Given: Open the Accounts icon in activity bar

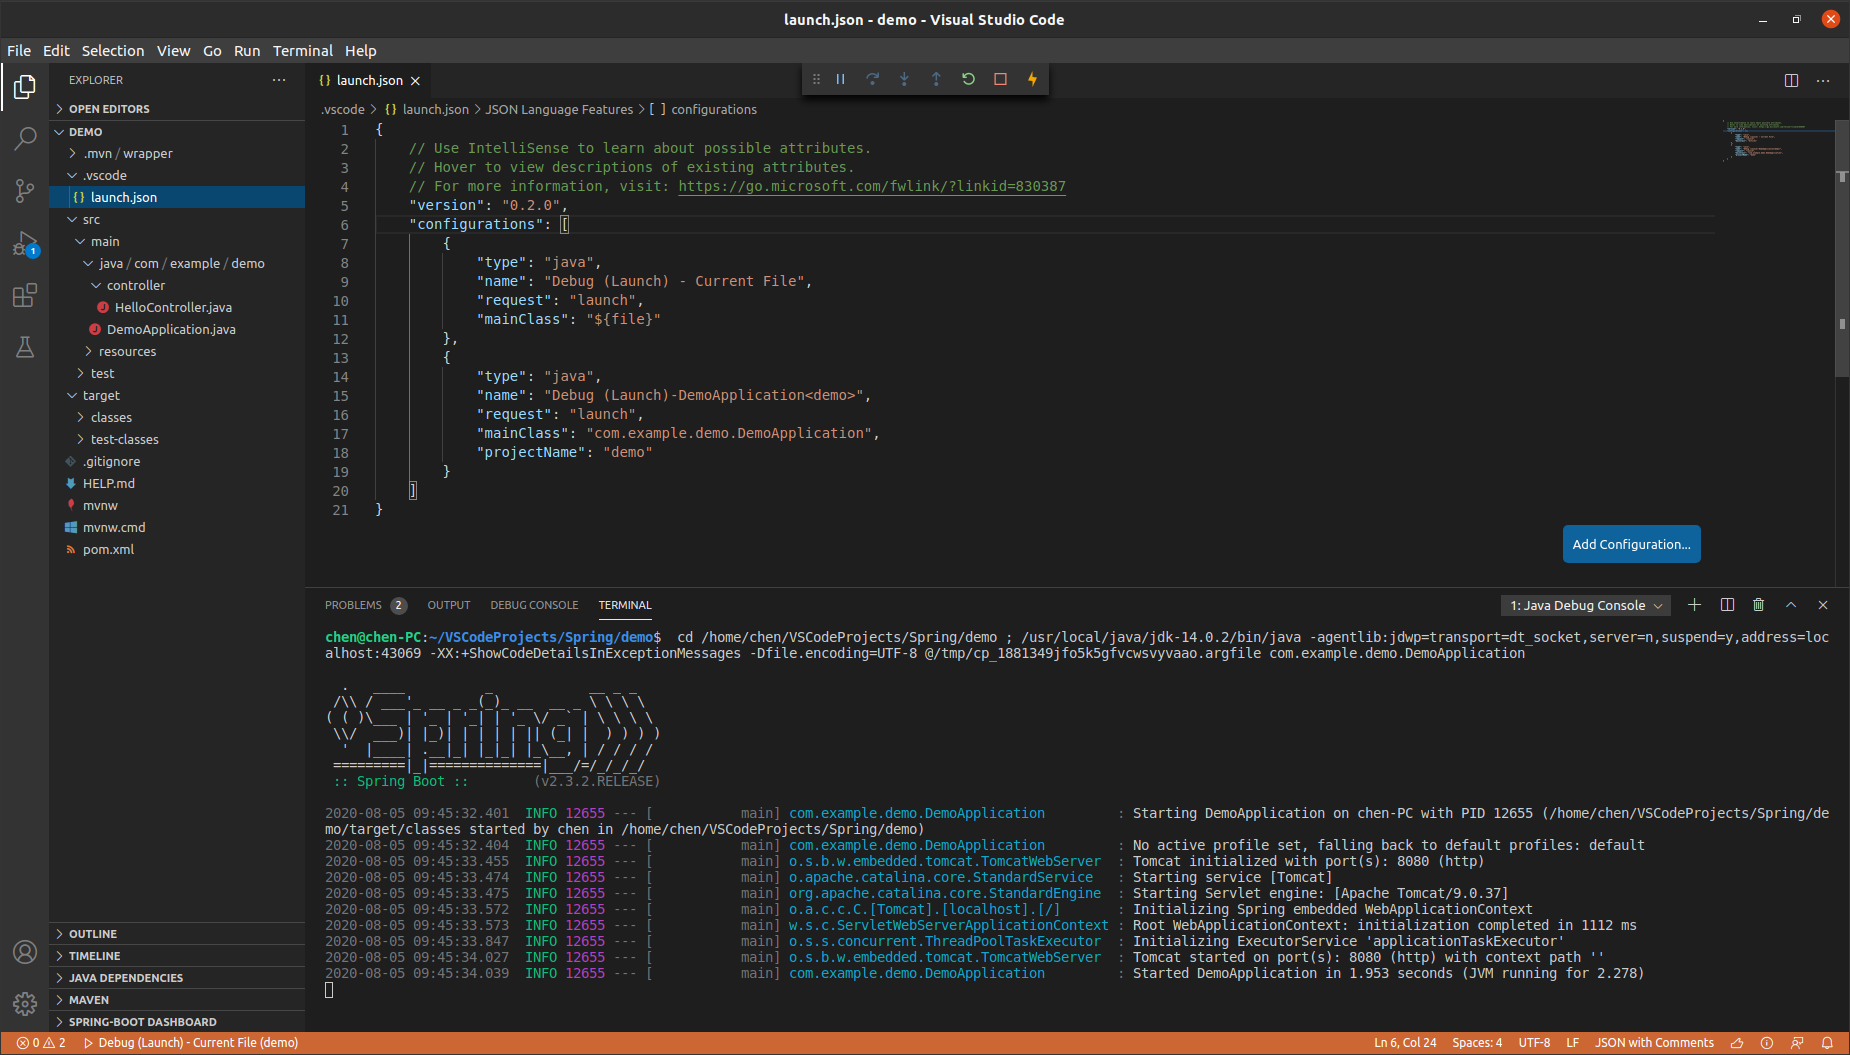Looking at the screenshot, I should click(x=25, y=952).
